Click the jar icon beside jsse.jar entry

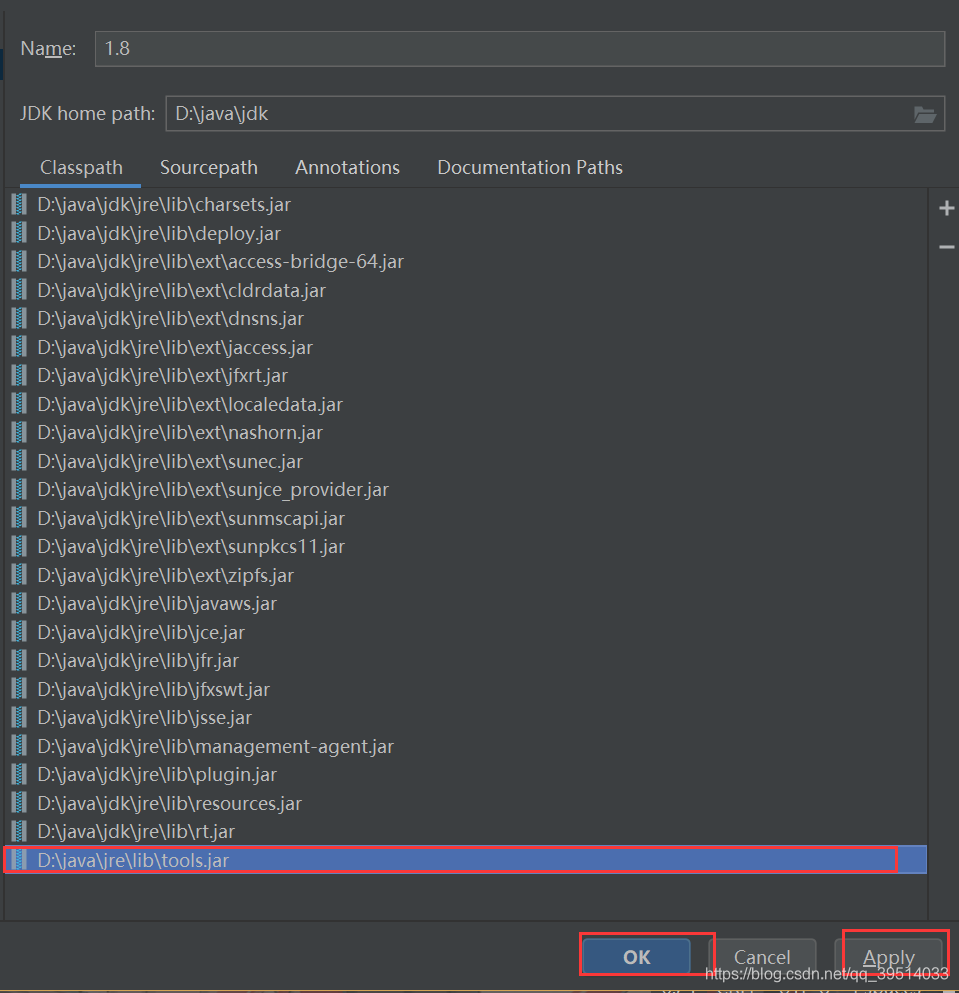[x=20, y=717]
